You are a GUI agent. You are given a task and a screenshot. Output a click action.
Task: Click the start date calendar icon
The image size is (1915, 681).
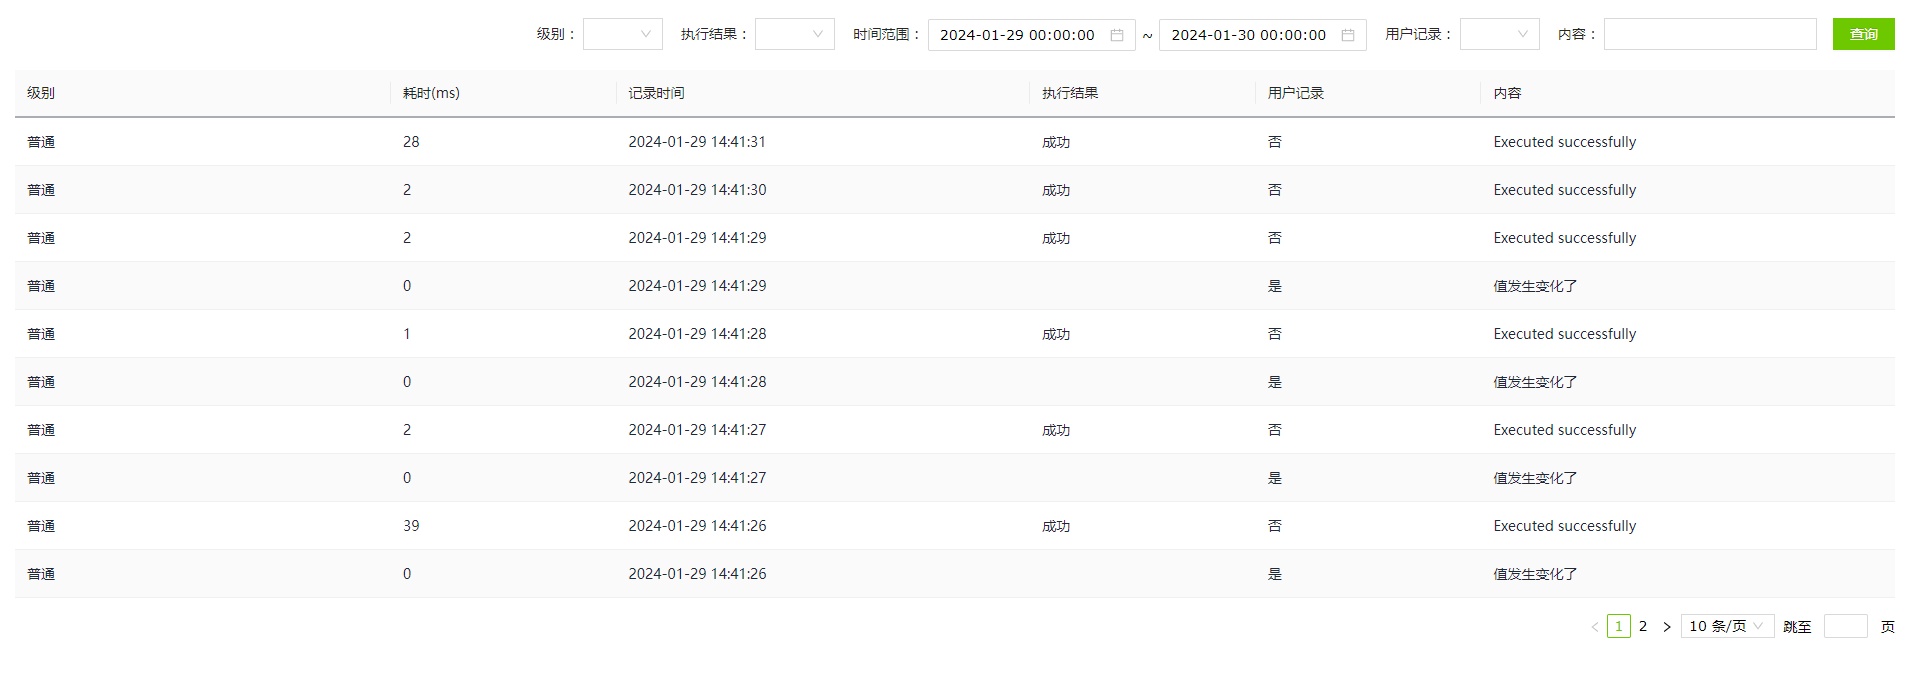1117,35
